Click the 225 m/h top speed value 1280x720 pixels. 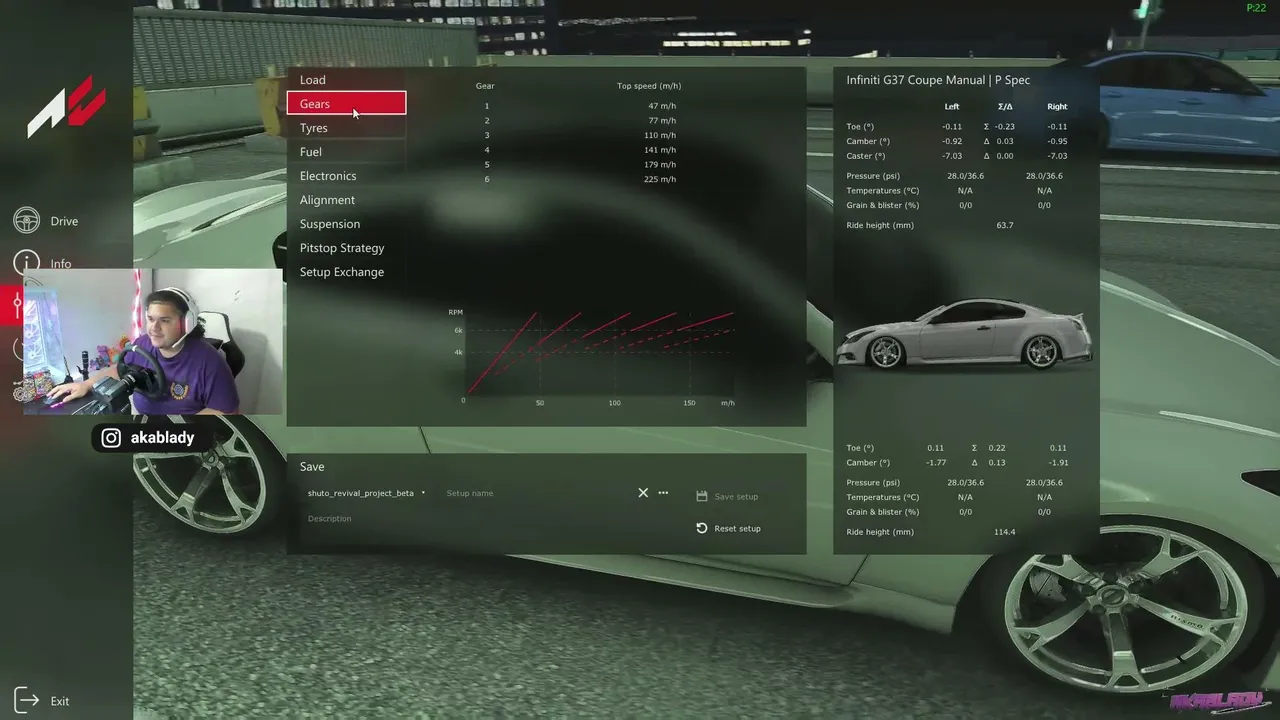click(x=660, y=179)
